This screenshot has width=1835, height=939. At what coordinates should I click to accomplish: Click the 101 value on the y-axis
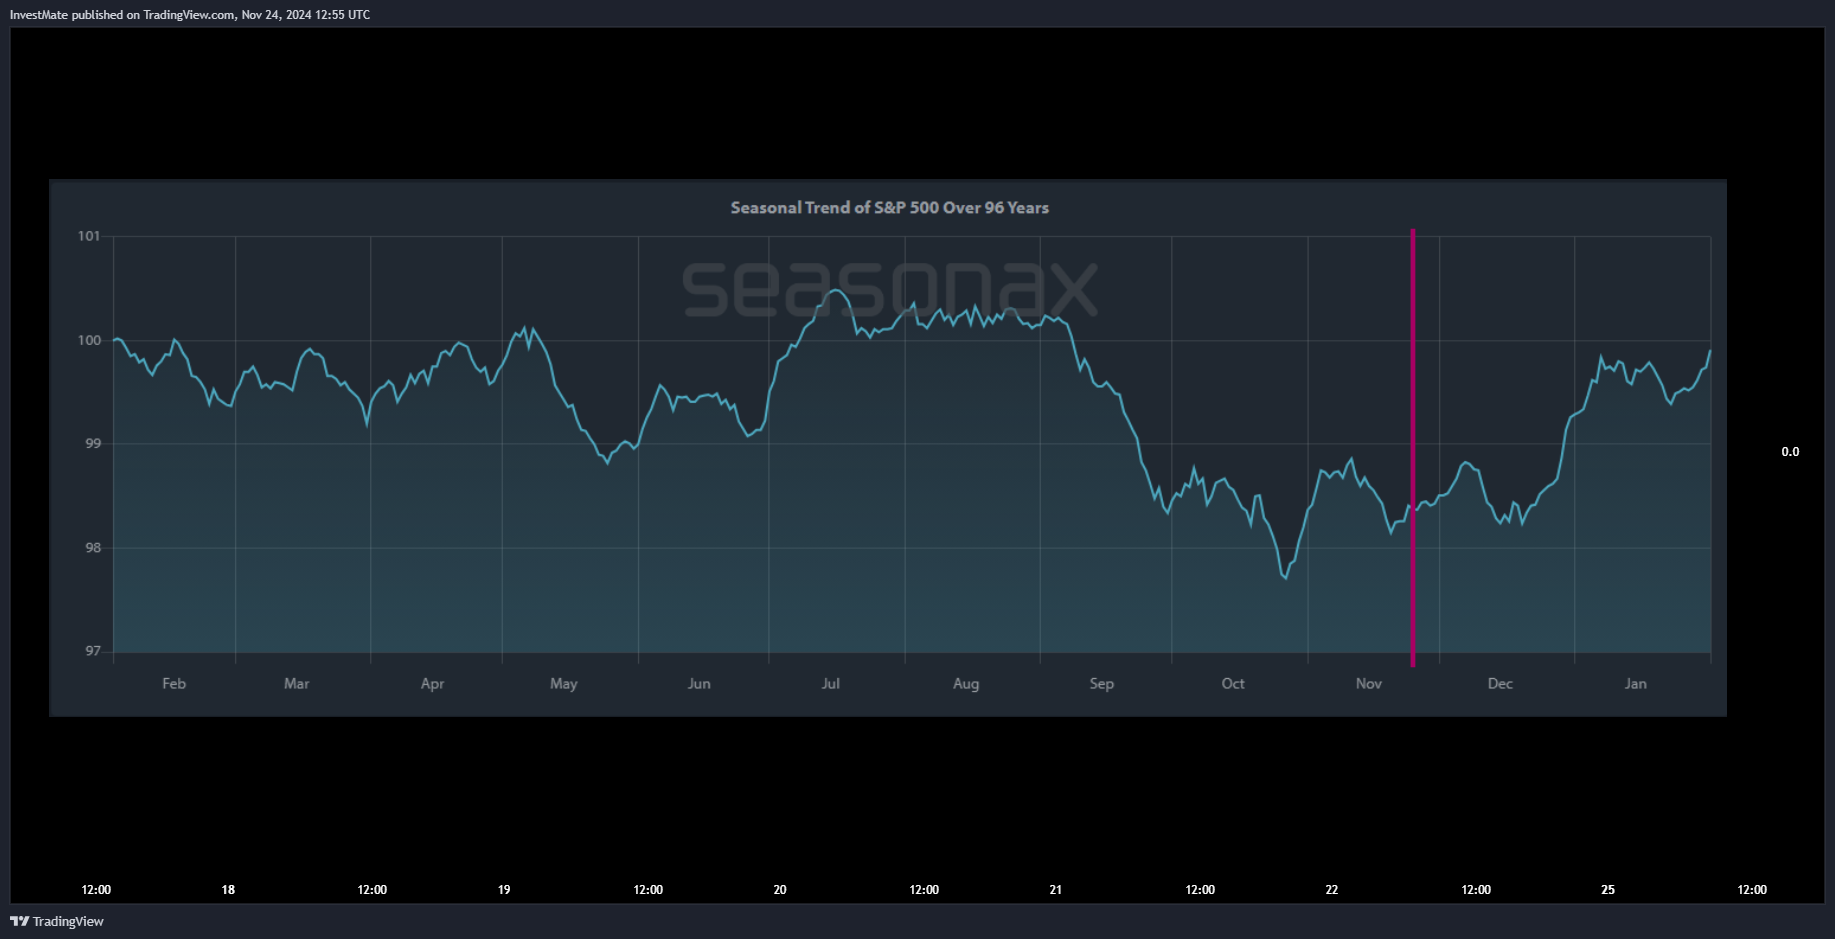point(89,236)
